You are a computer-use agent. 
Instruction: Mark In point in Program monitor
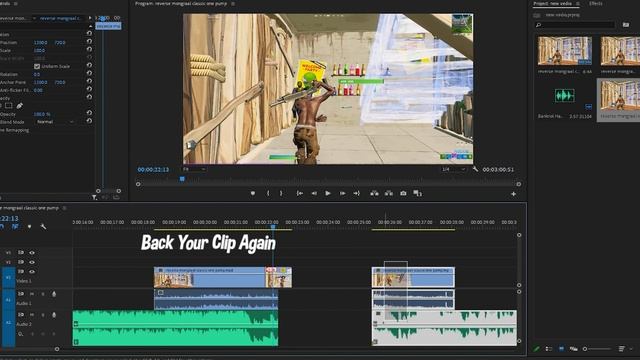click(268, 193)
